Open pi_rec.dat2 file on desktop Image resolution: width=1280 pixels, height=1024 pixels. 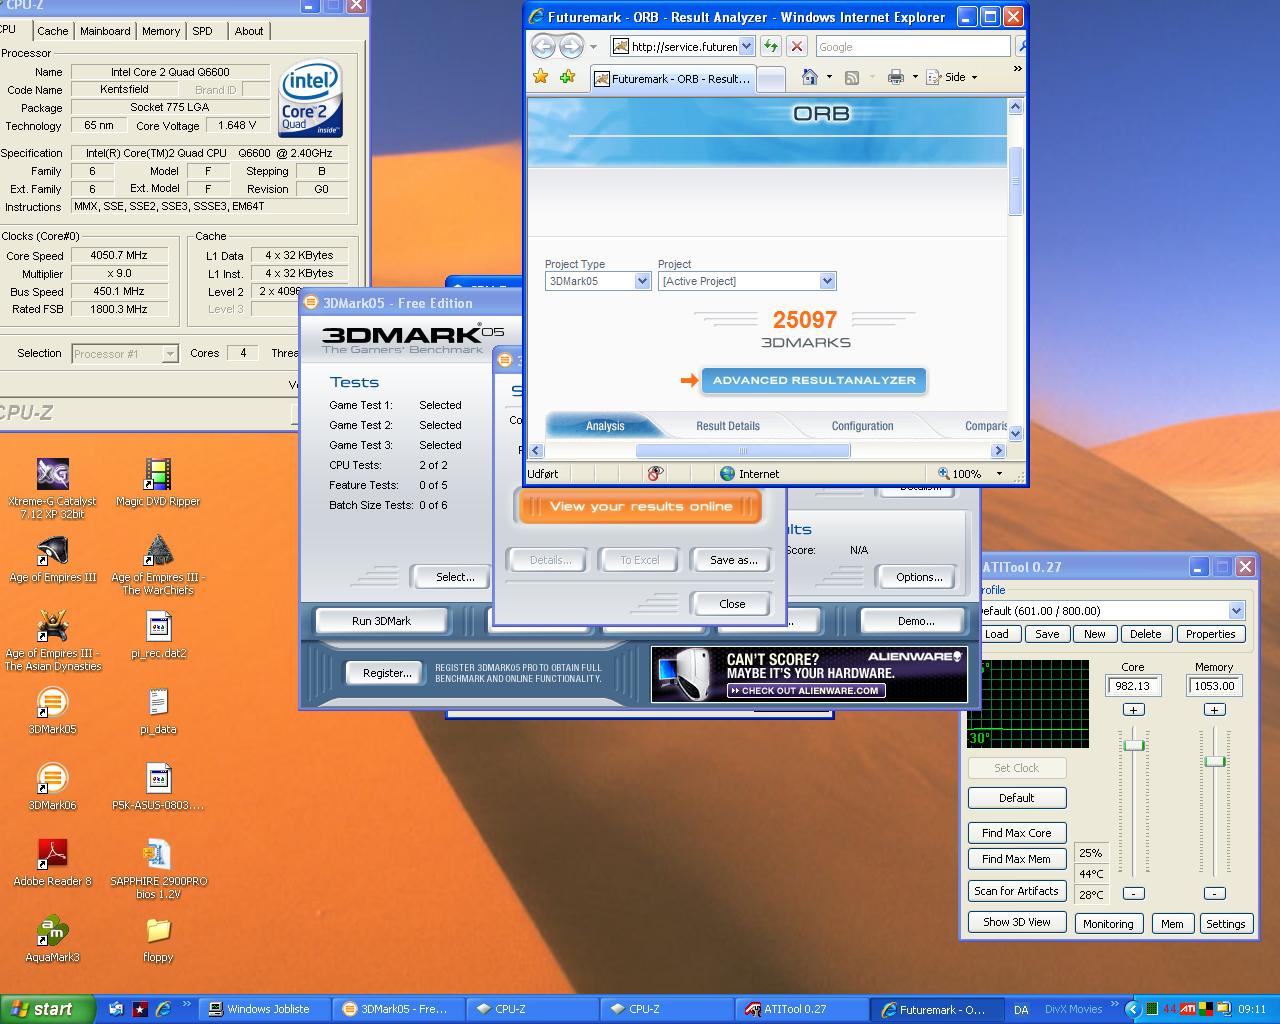pos(158,635)
